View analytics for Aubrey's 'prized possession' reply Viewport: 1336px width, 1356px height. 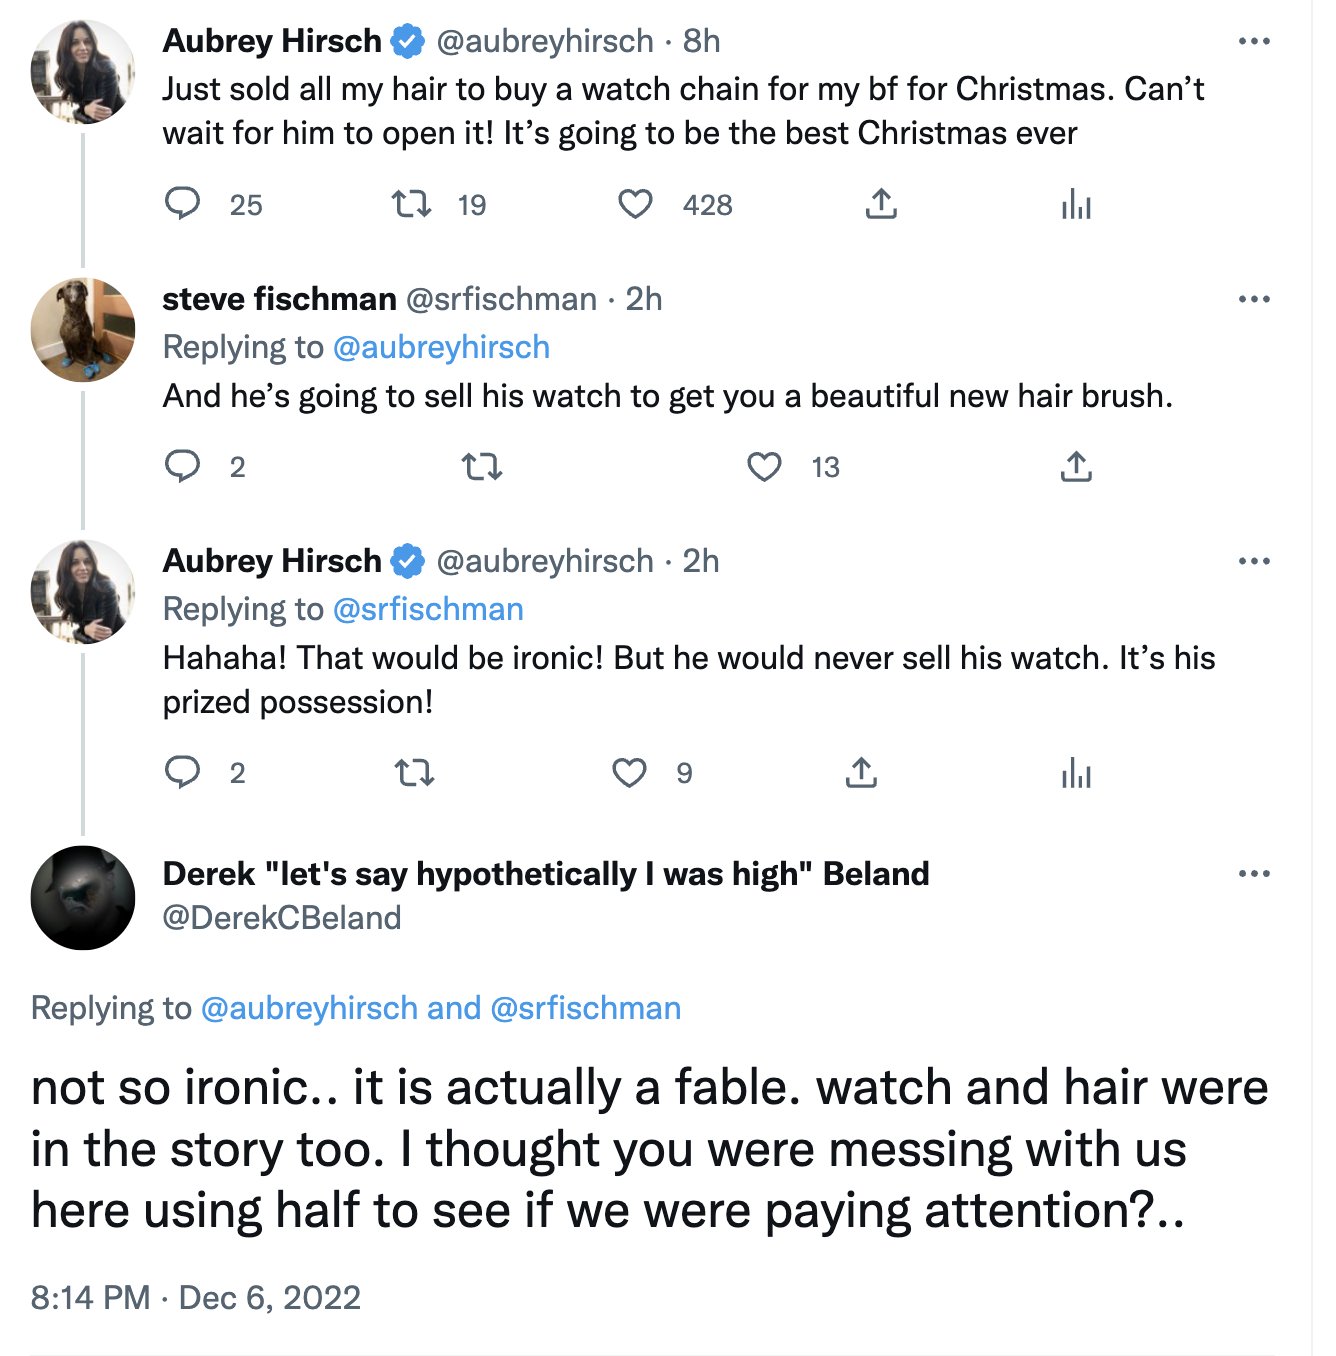(x=1076, y=772)
